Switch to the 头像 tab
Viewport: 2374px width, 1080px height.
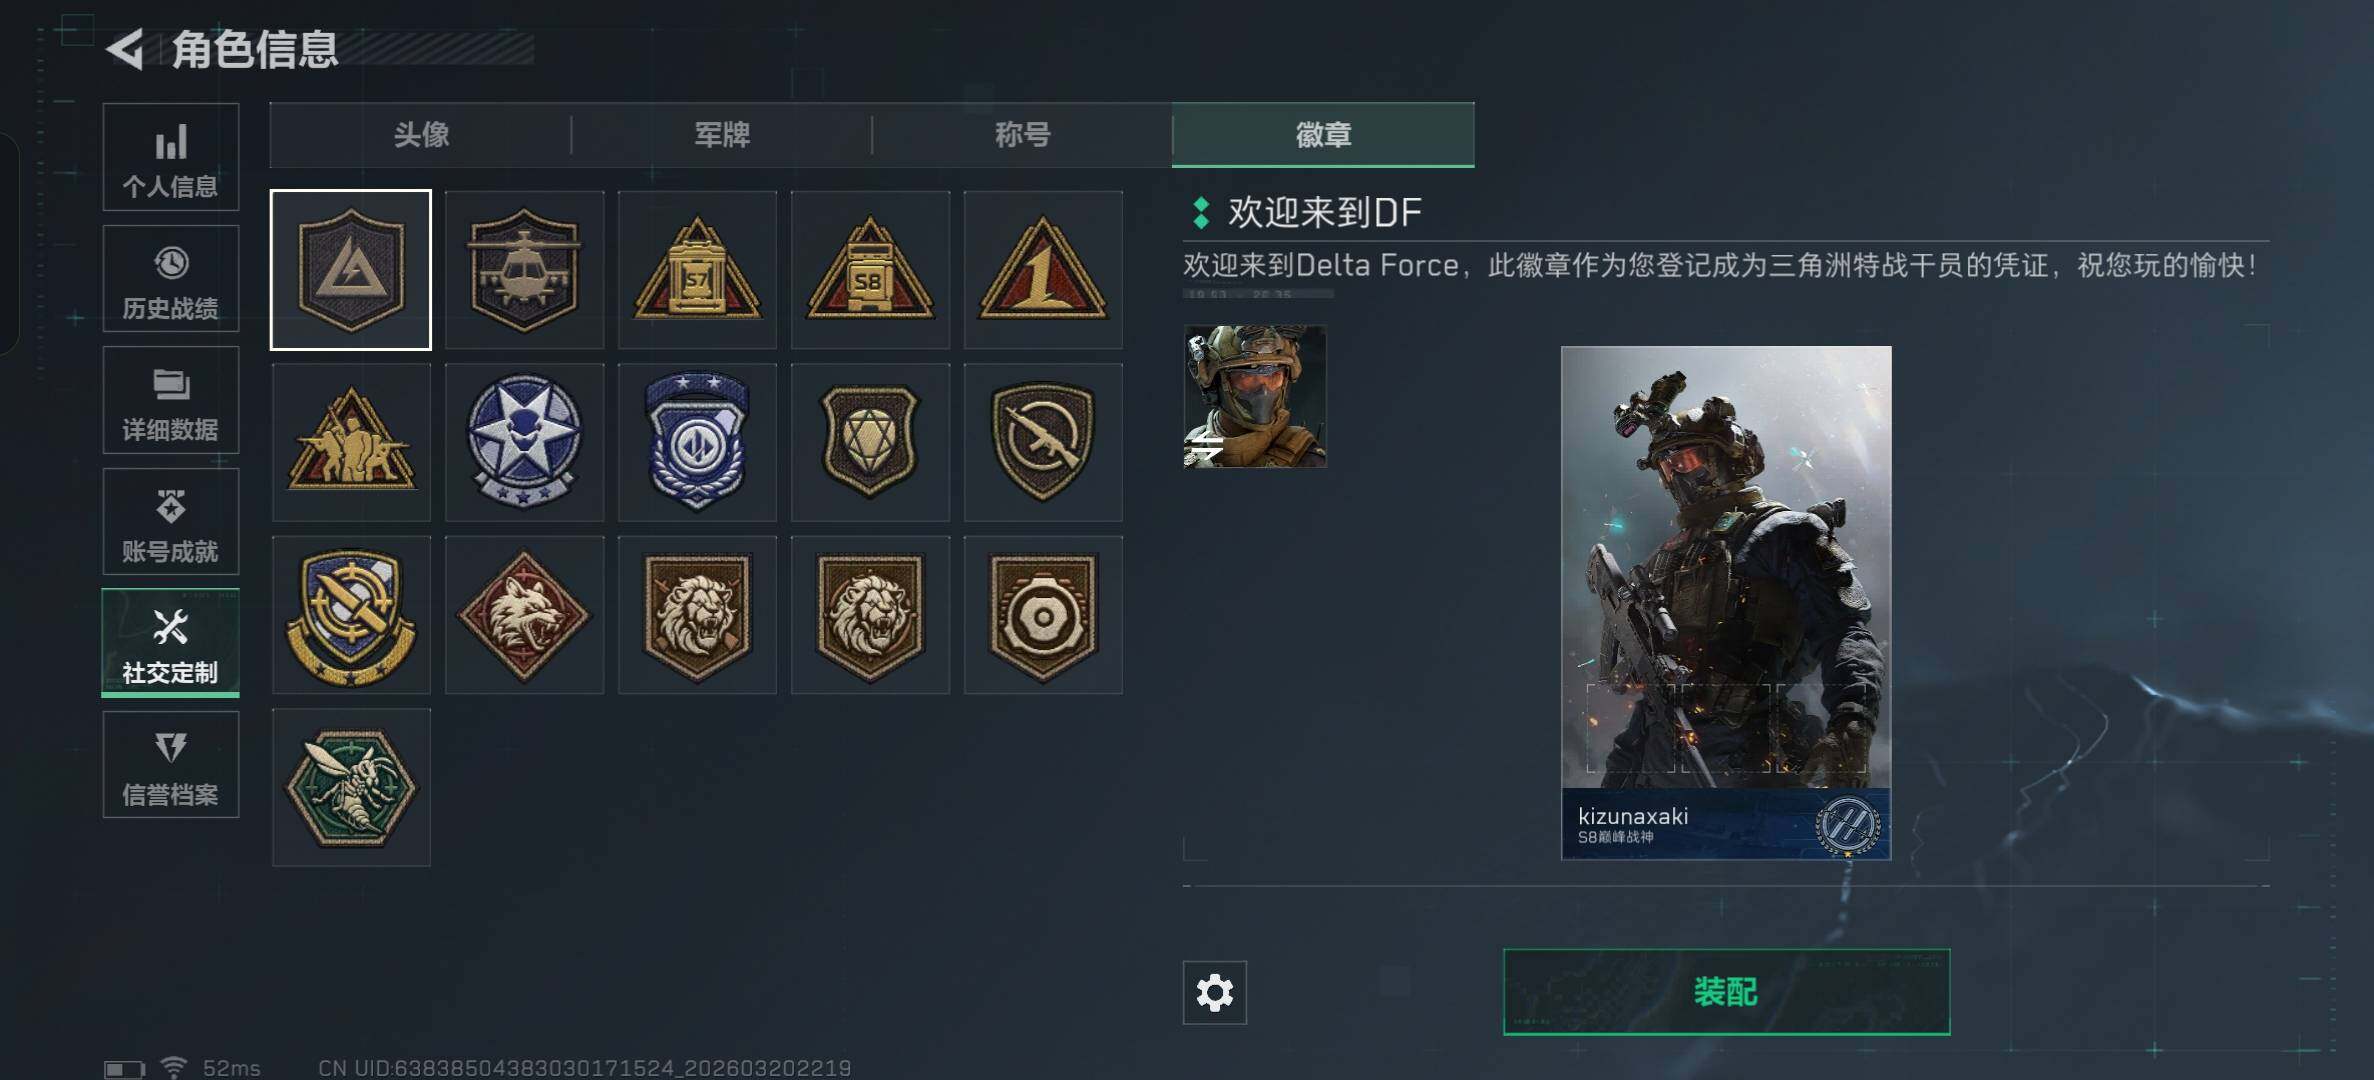[x=421, y=135]
